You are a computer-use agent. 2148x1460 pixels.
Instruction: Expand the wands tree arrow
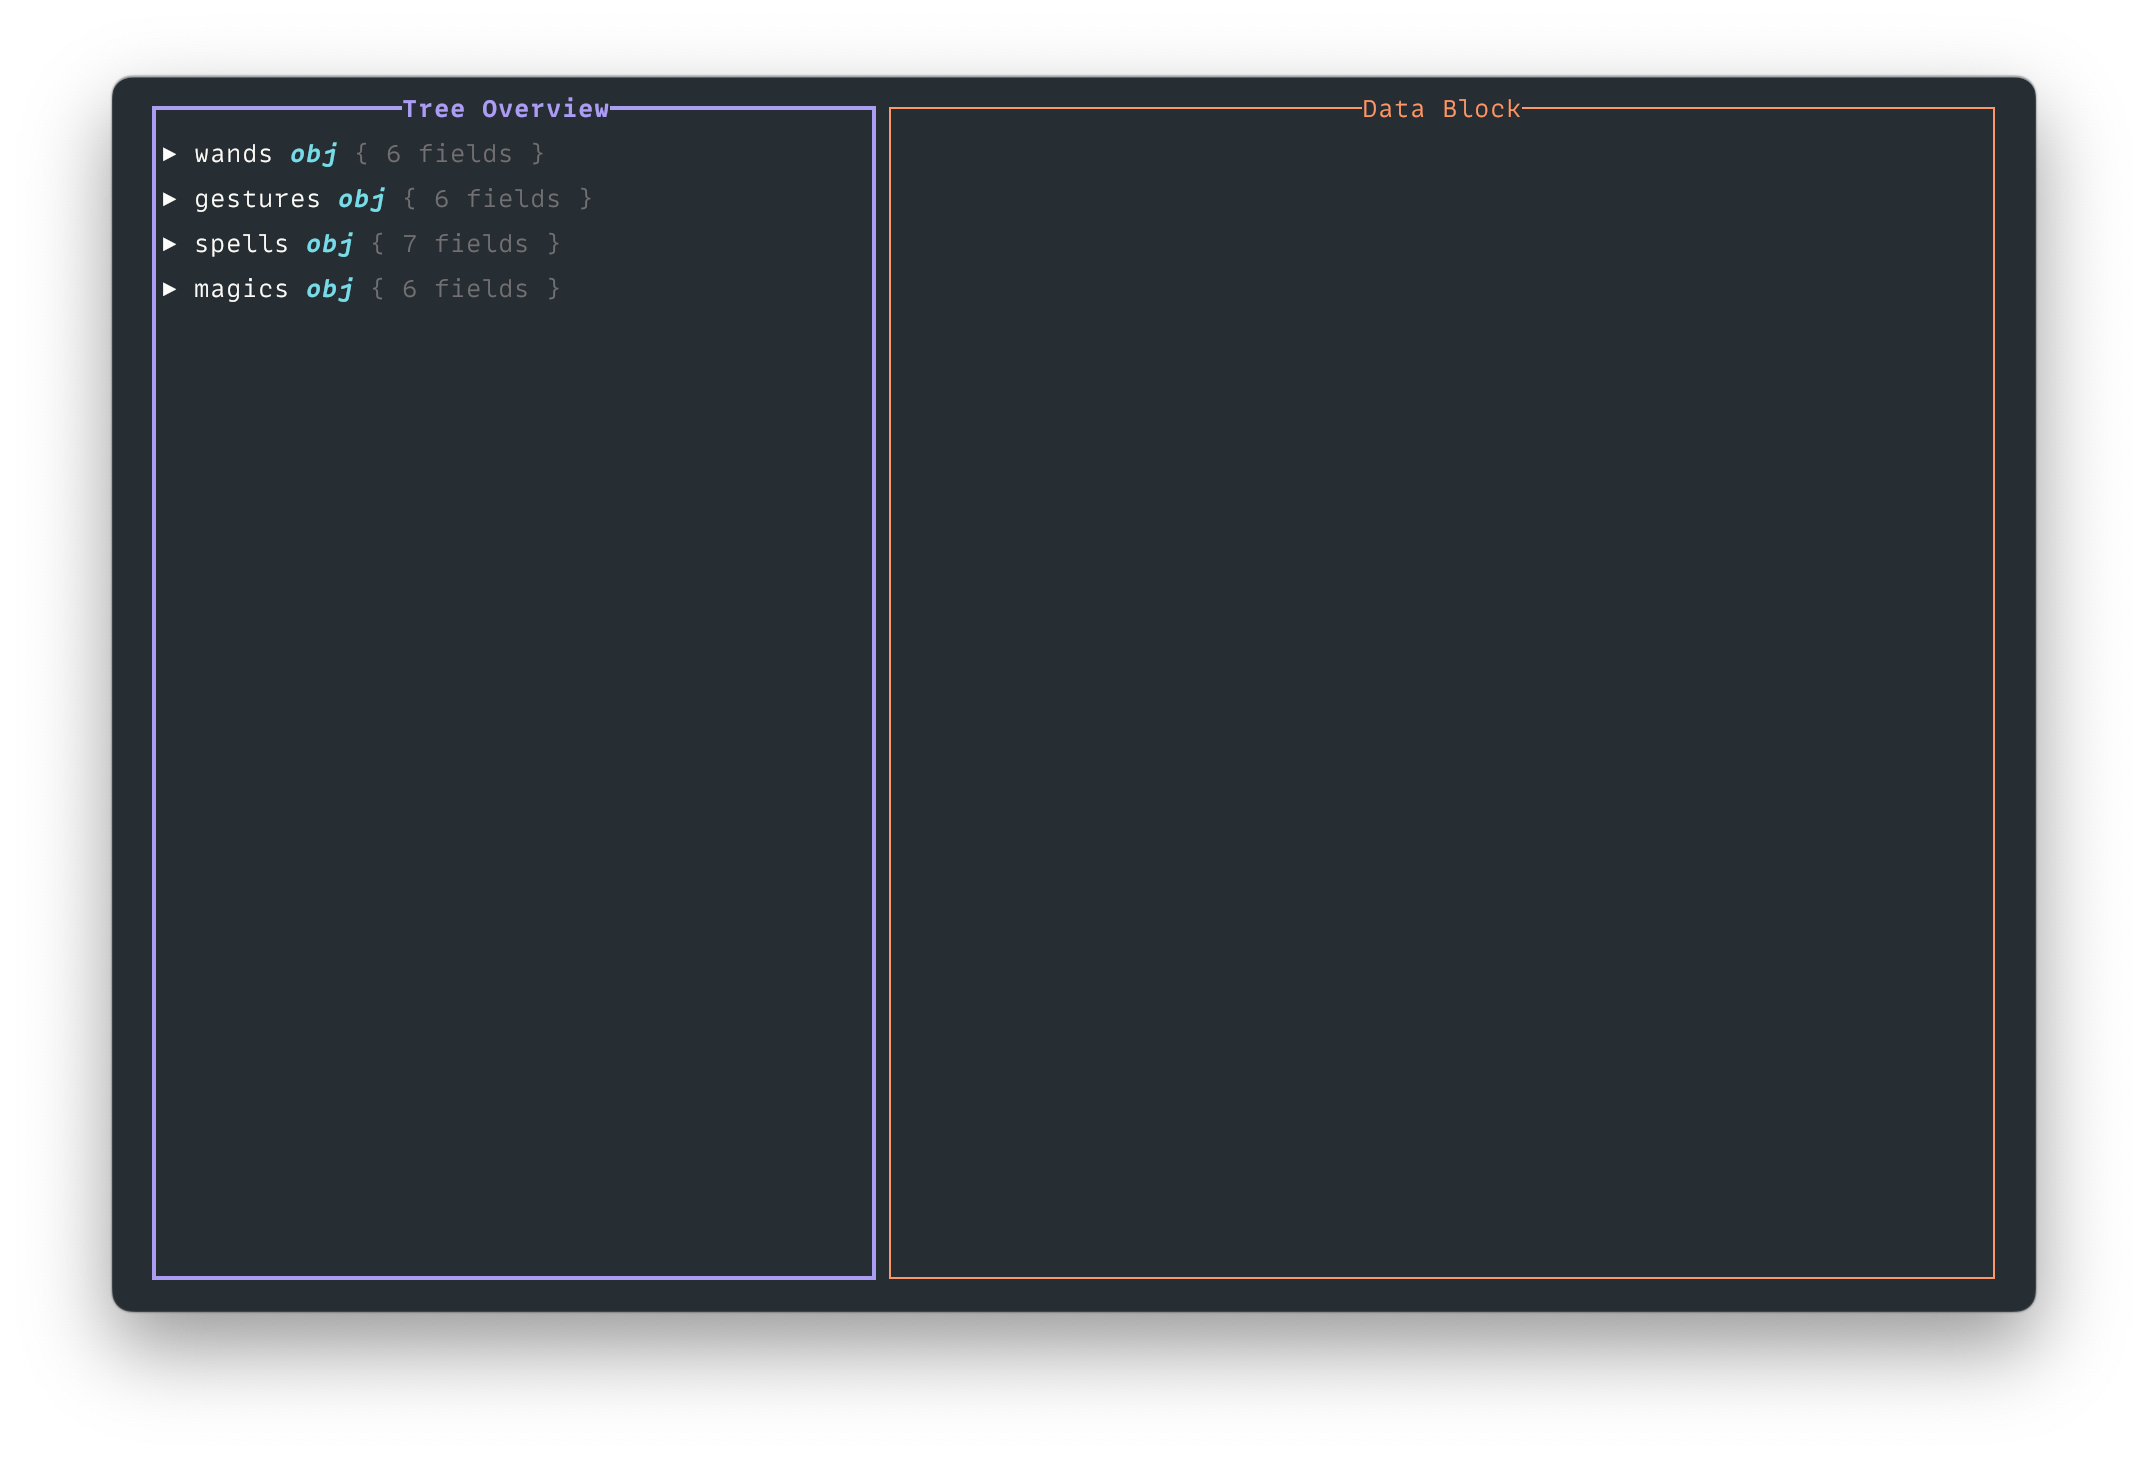click(170, 154)
